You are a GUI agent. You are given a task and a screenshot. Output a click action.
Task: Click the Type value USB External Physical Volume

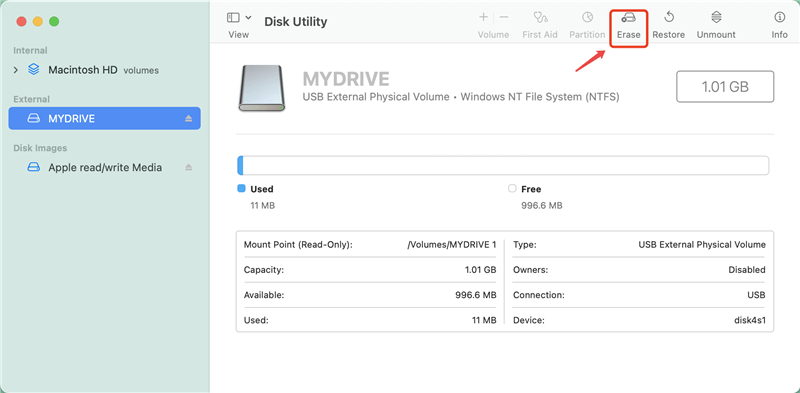[702, 244]
